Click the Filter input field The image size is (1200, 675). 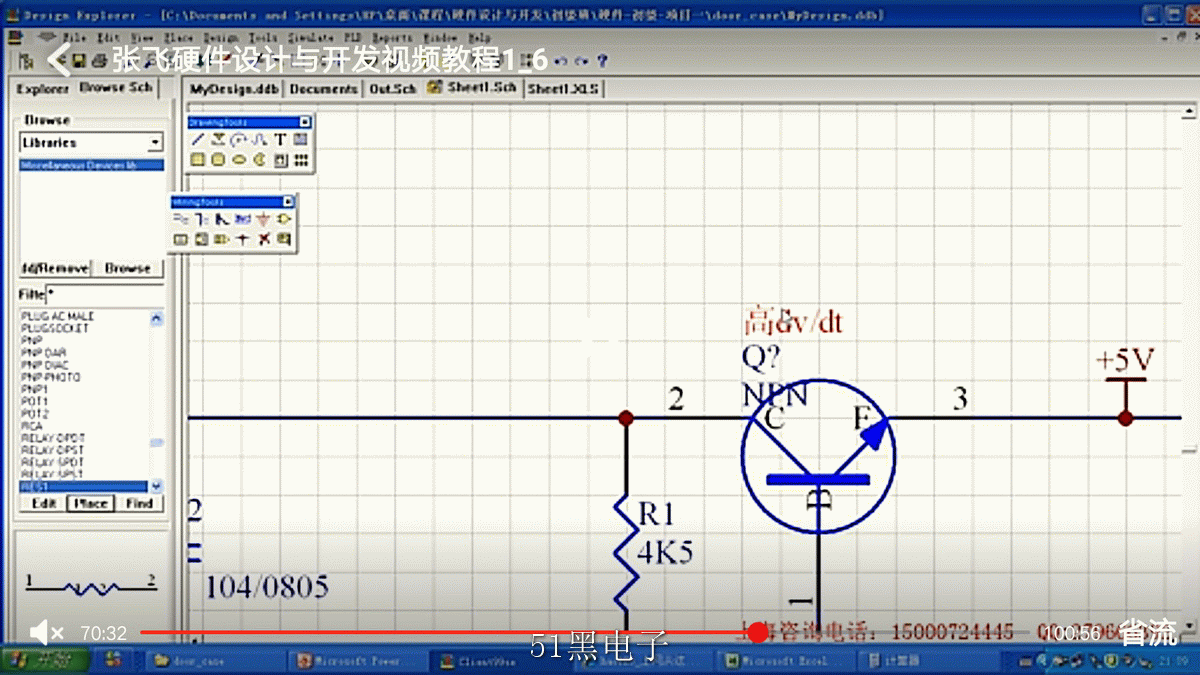[104, 295]
